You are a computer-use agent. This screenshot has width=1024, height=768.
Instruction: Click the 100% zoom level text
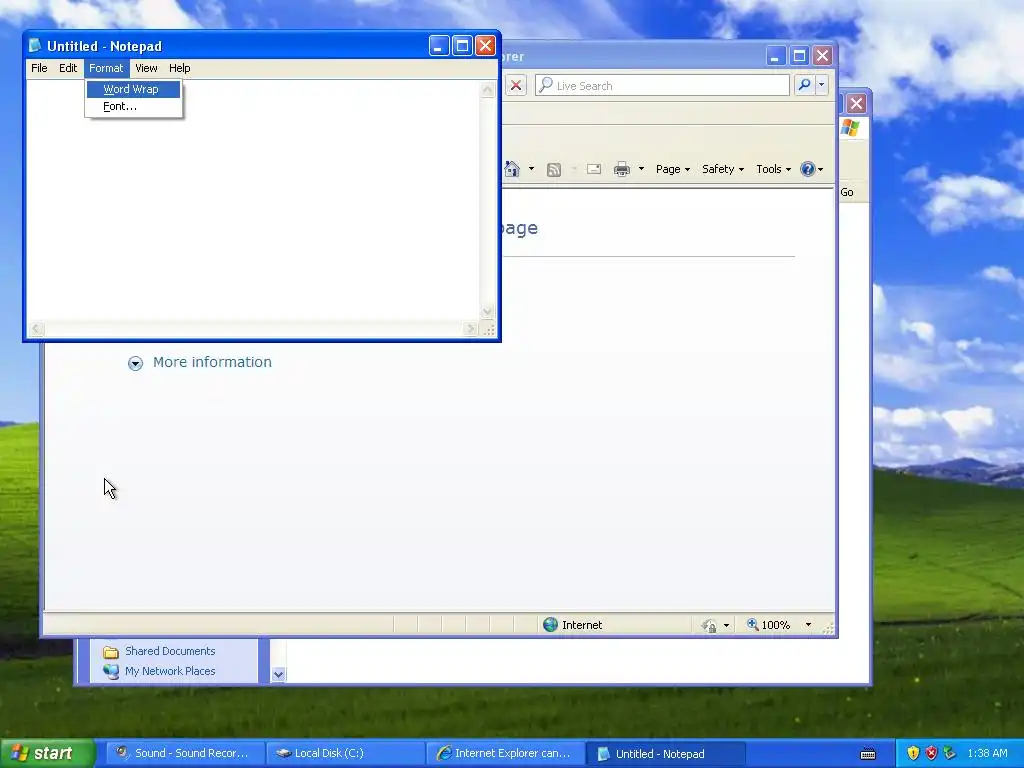[776, 625]
